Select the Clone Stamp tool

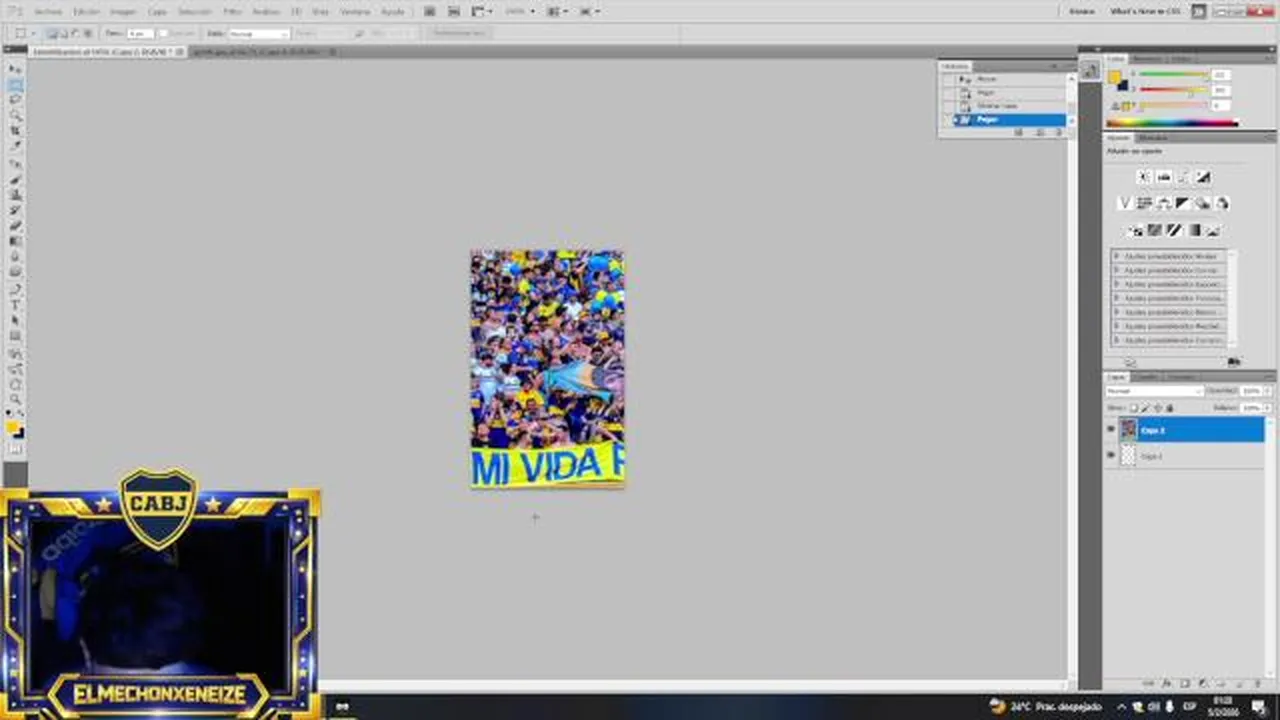pos(15,195)
